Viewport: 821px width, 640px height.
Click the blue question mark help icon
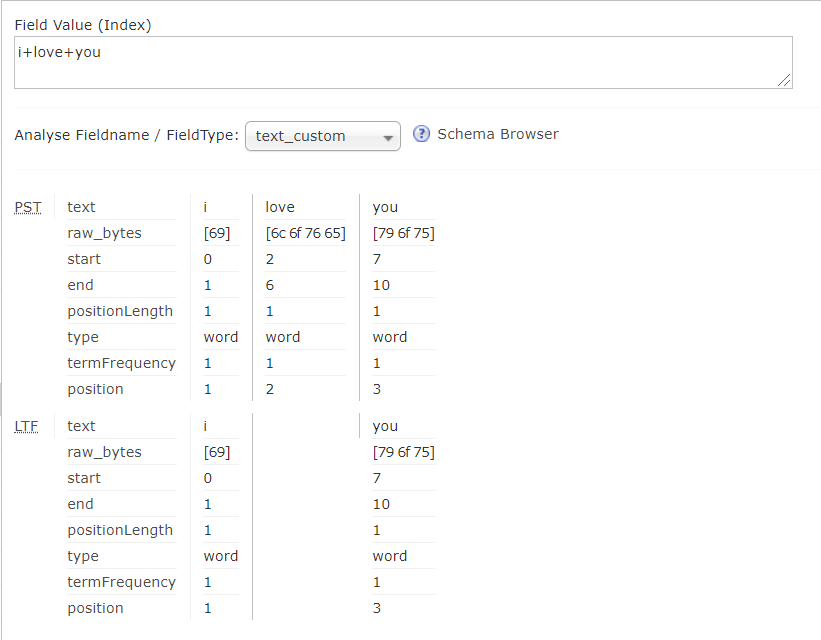(422, 134)
